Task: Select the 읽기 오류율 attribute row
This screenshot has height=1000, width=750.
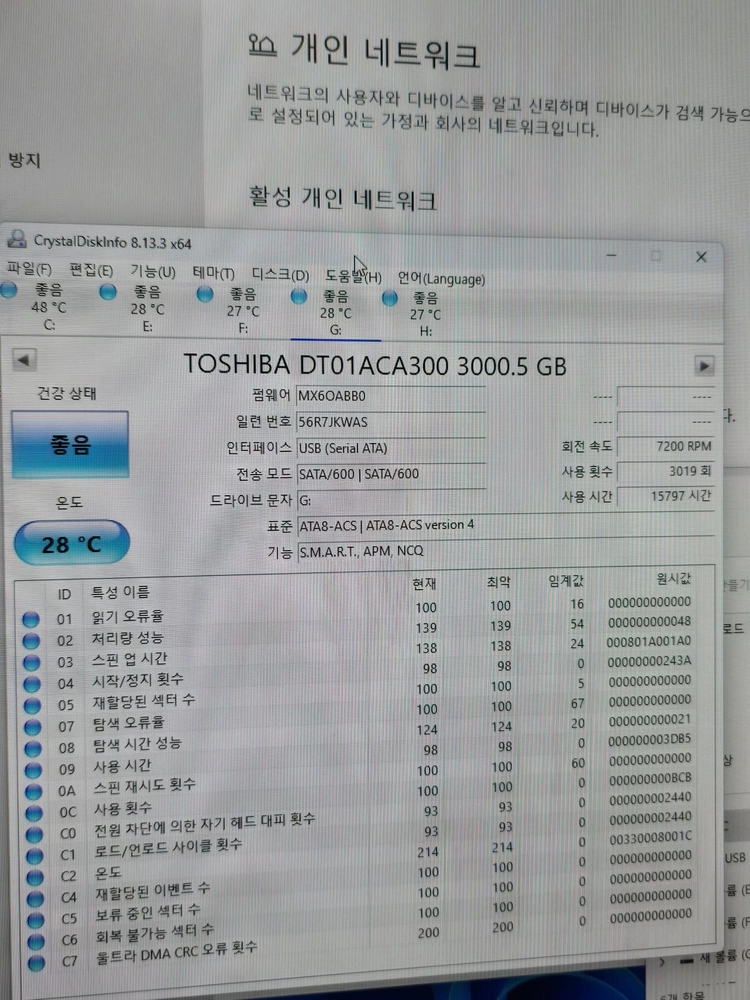Action: coord(357,611)
